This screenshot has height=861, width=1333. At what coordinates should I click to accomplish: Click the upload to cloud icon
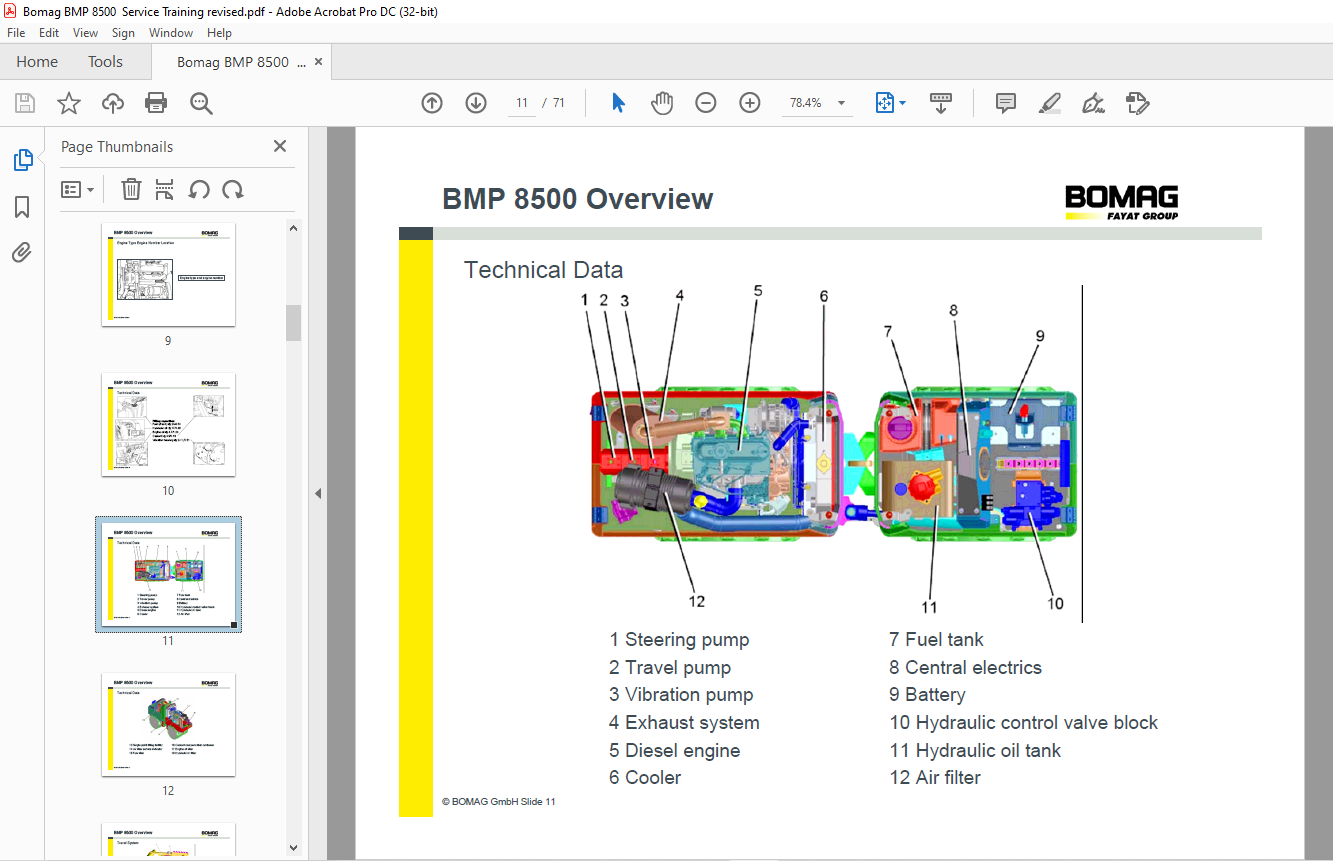pyautogui.click(x=113, y=103)
